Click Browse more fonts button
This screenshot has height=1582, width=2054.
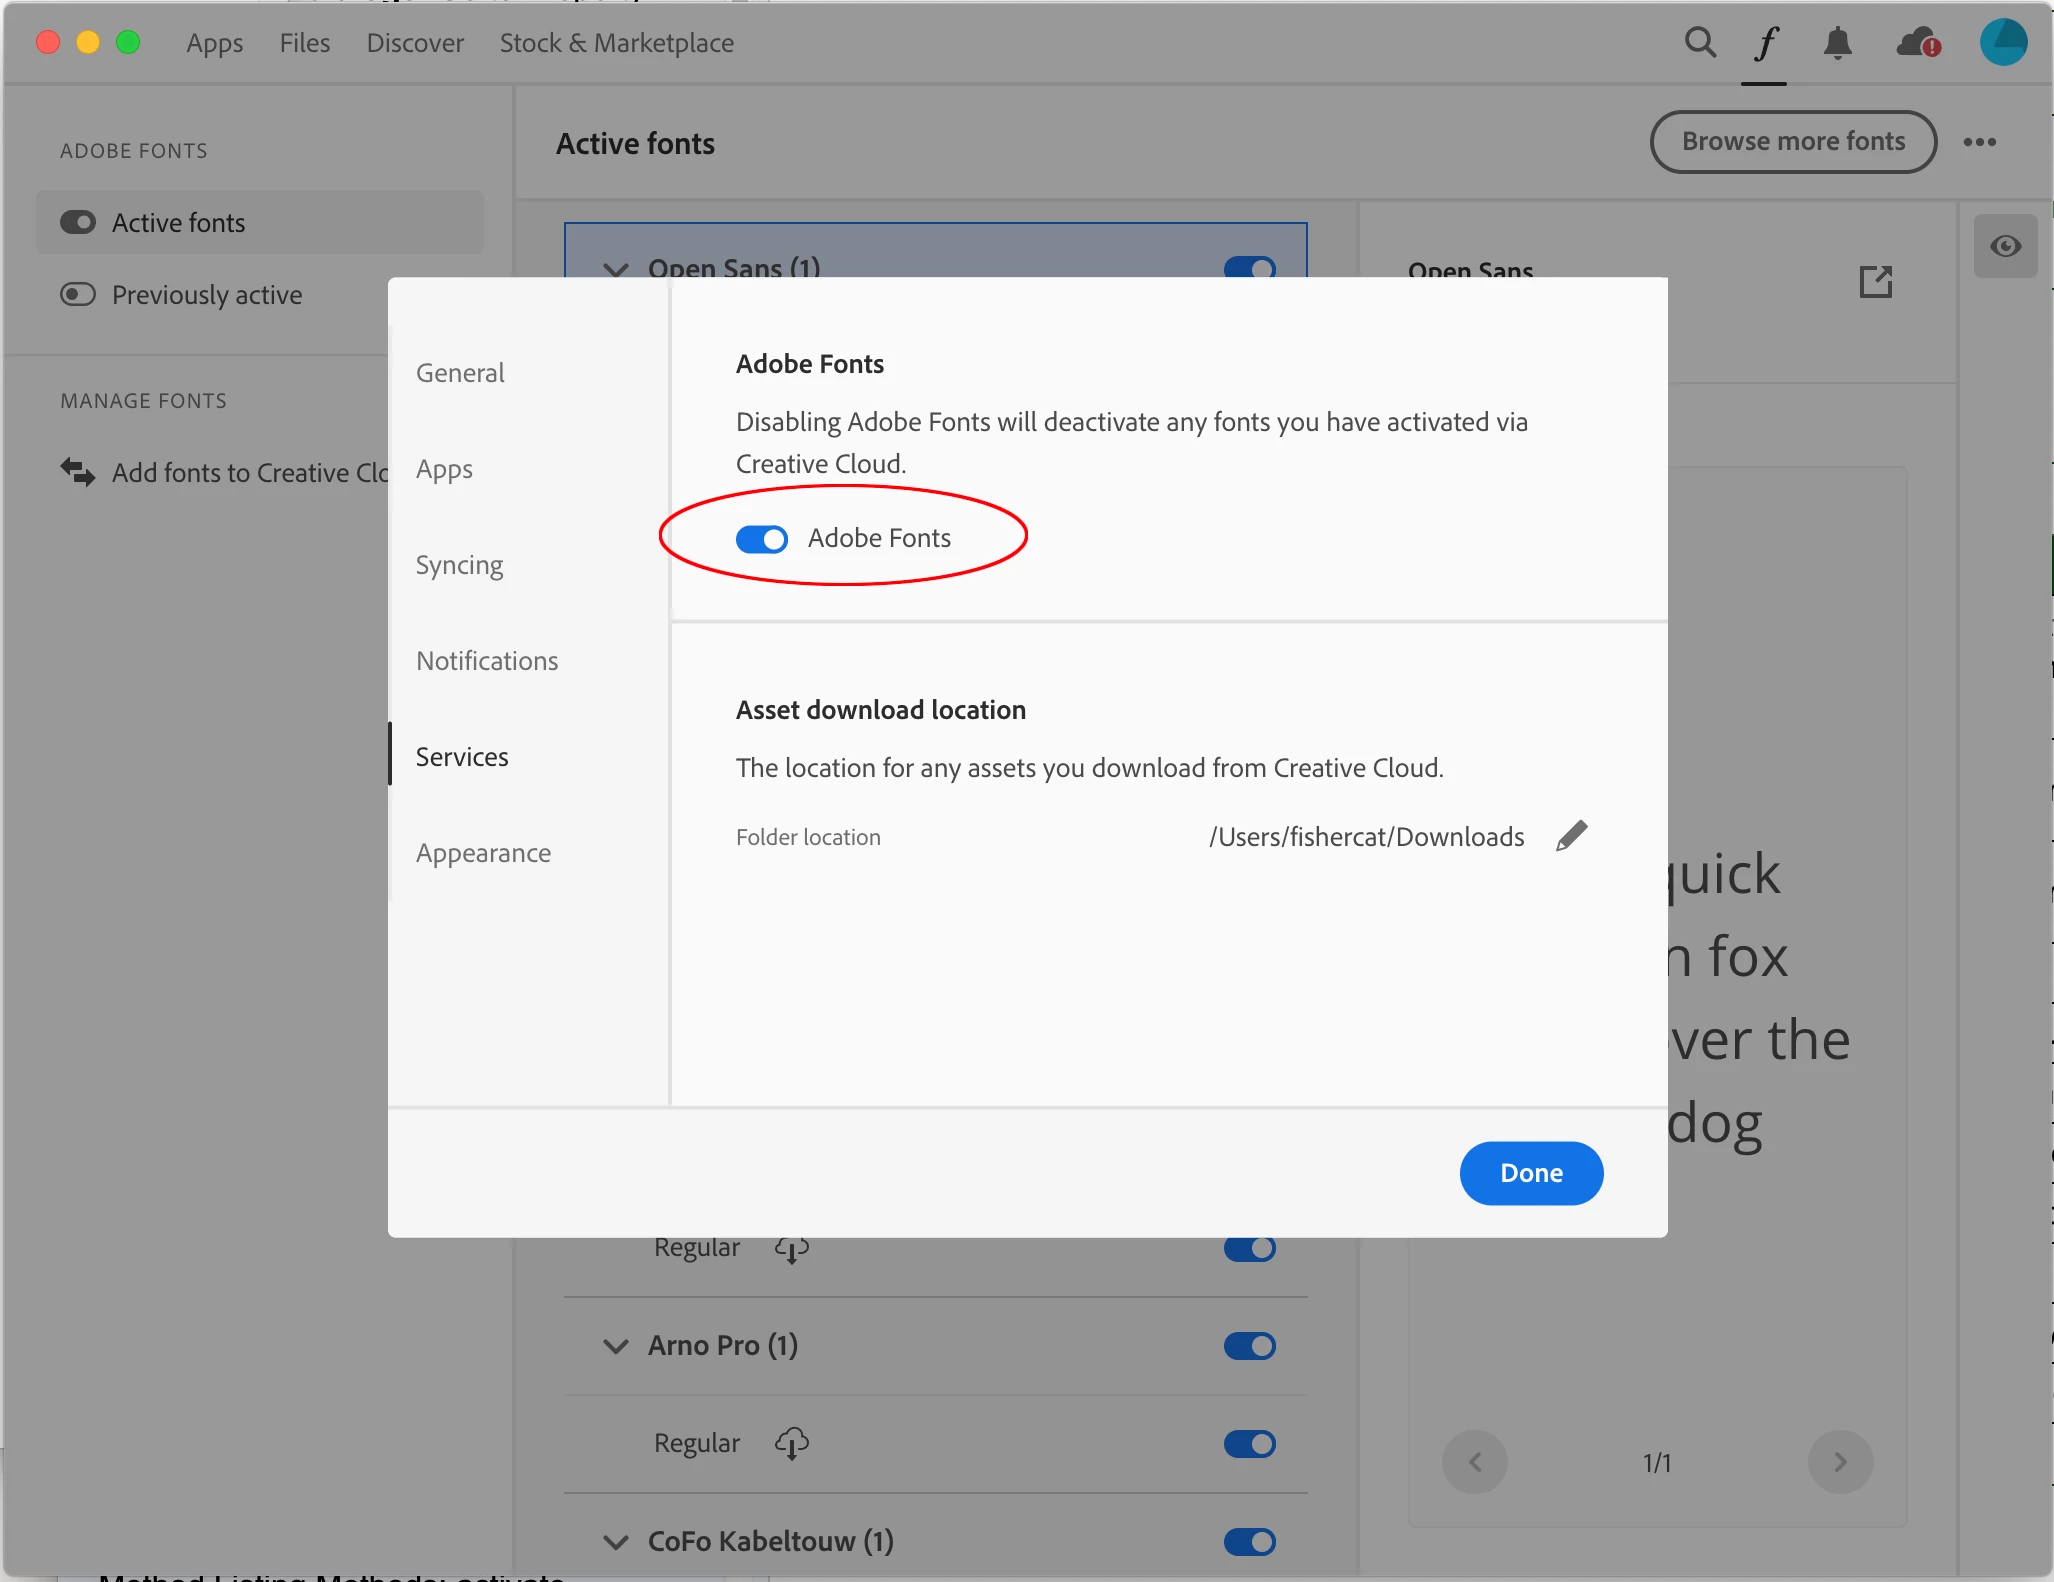1792,142
